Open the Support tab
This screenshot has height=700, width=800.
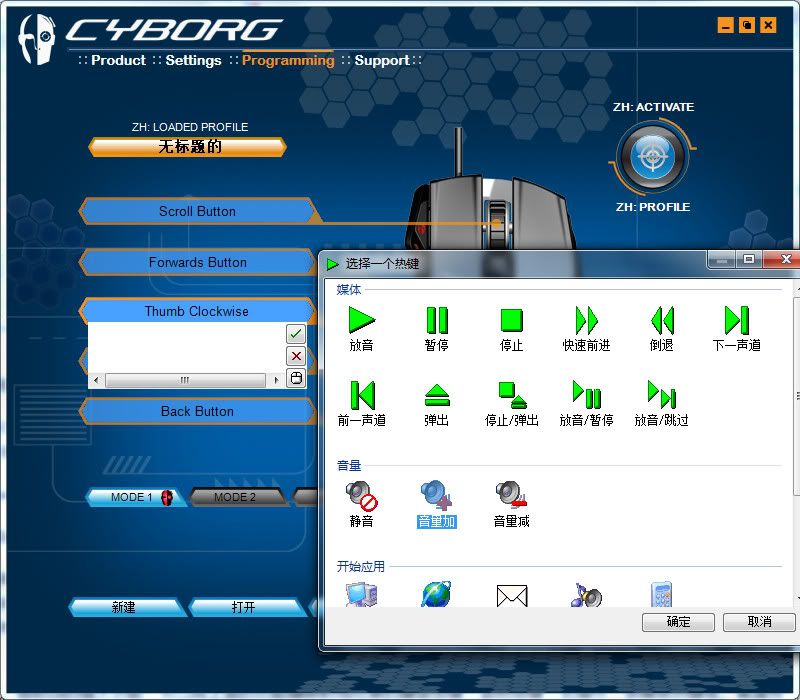pos(381,60)
